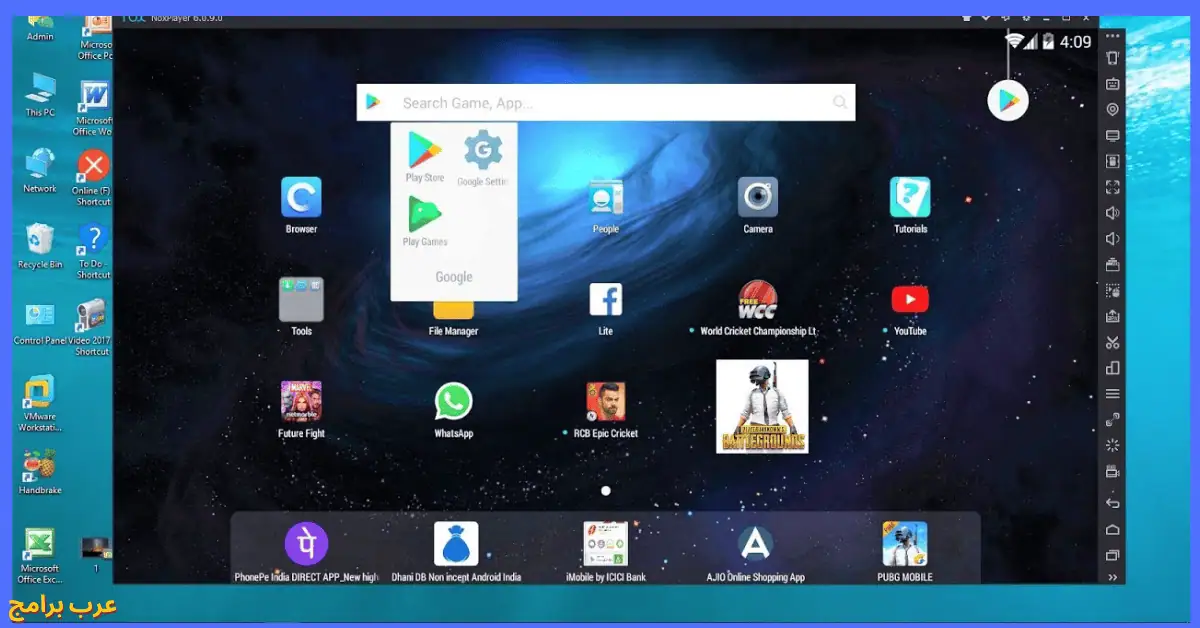Open the three-line menu icon in sidebar

click(1112, 394)
